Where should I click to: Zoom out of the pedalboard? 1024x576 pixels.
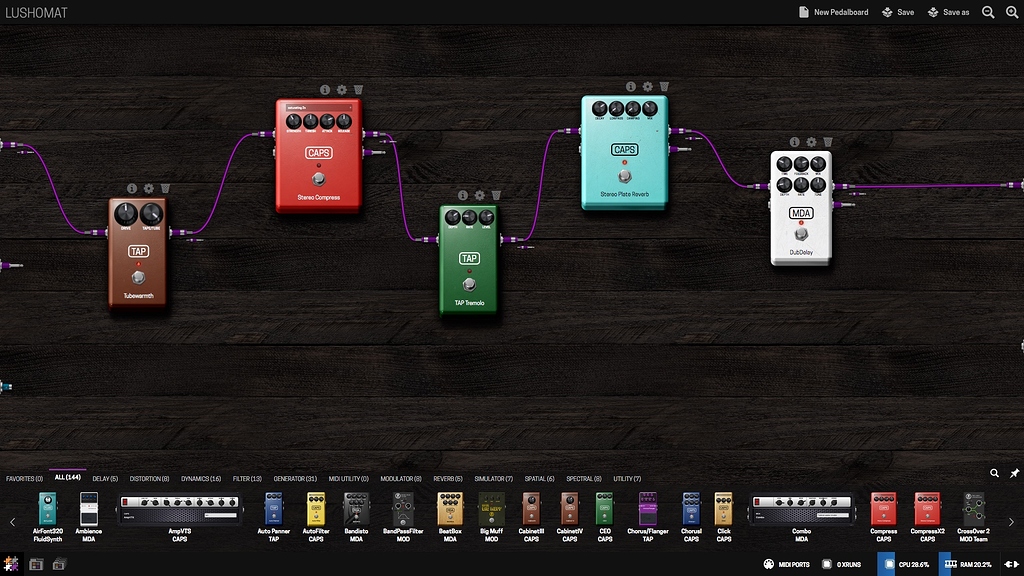[1012, 12]
